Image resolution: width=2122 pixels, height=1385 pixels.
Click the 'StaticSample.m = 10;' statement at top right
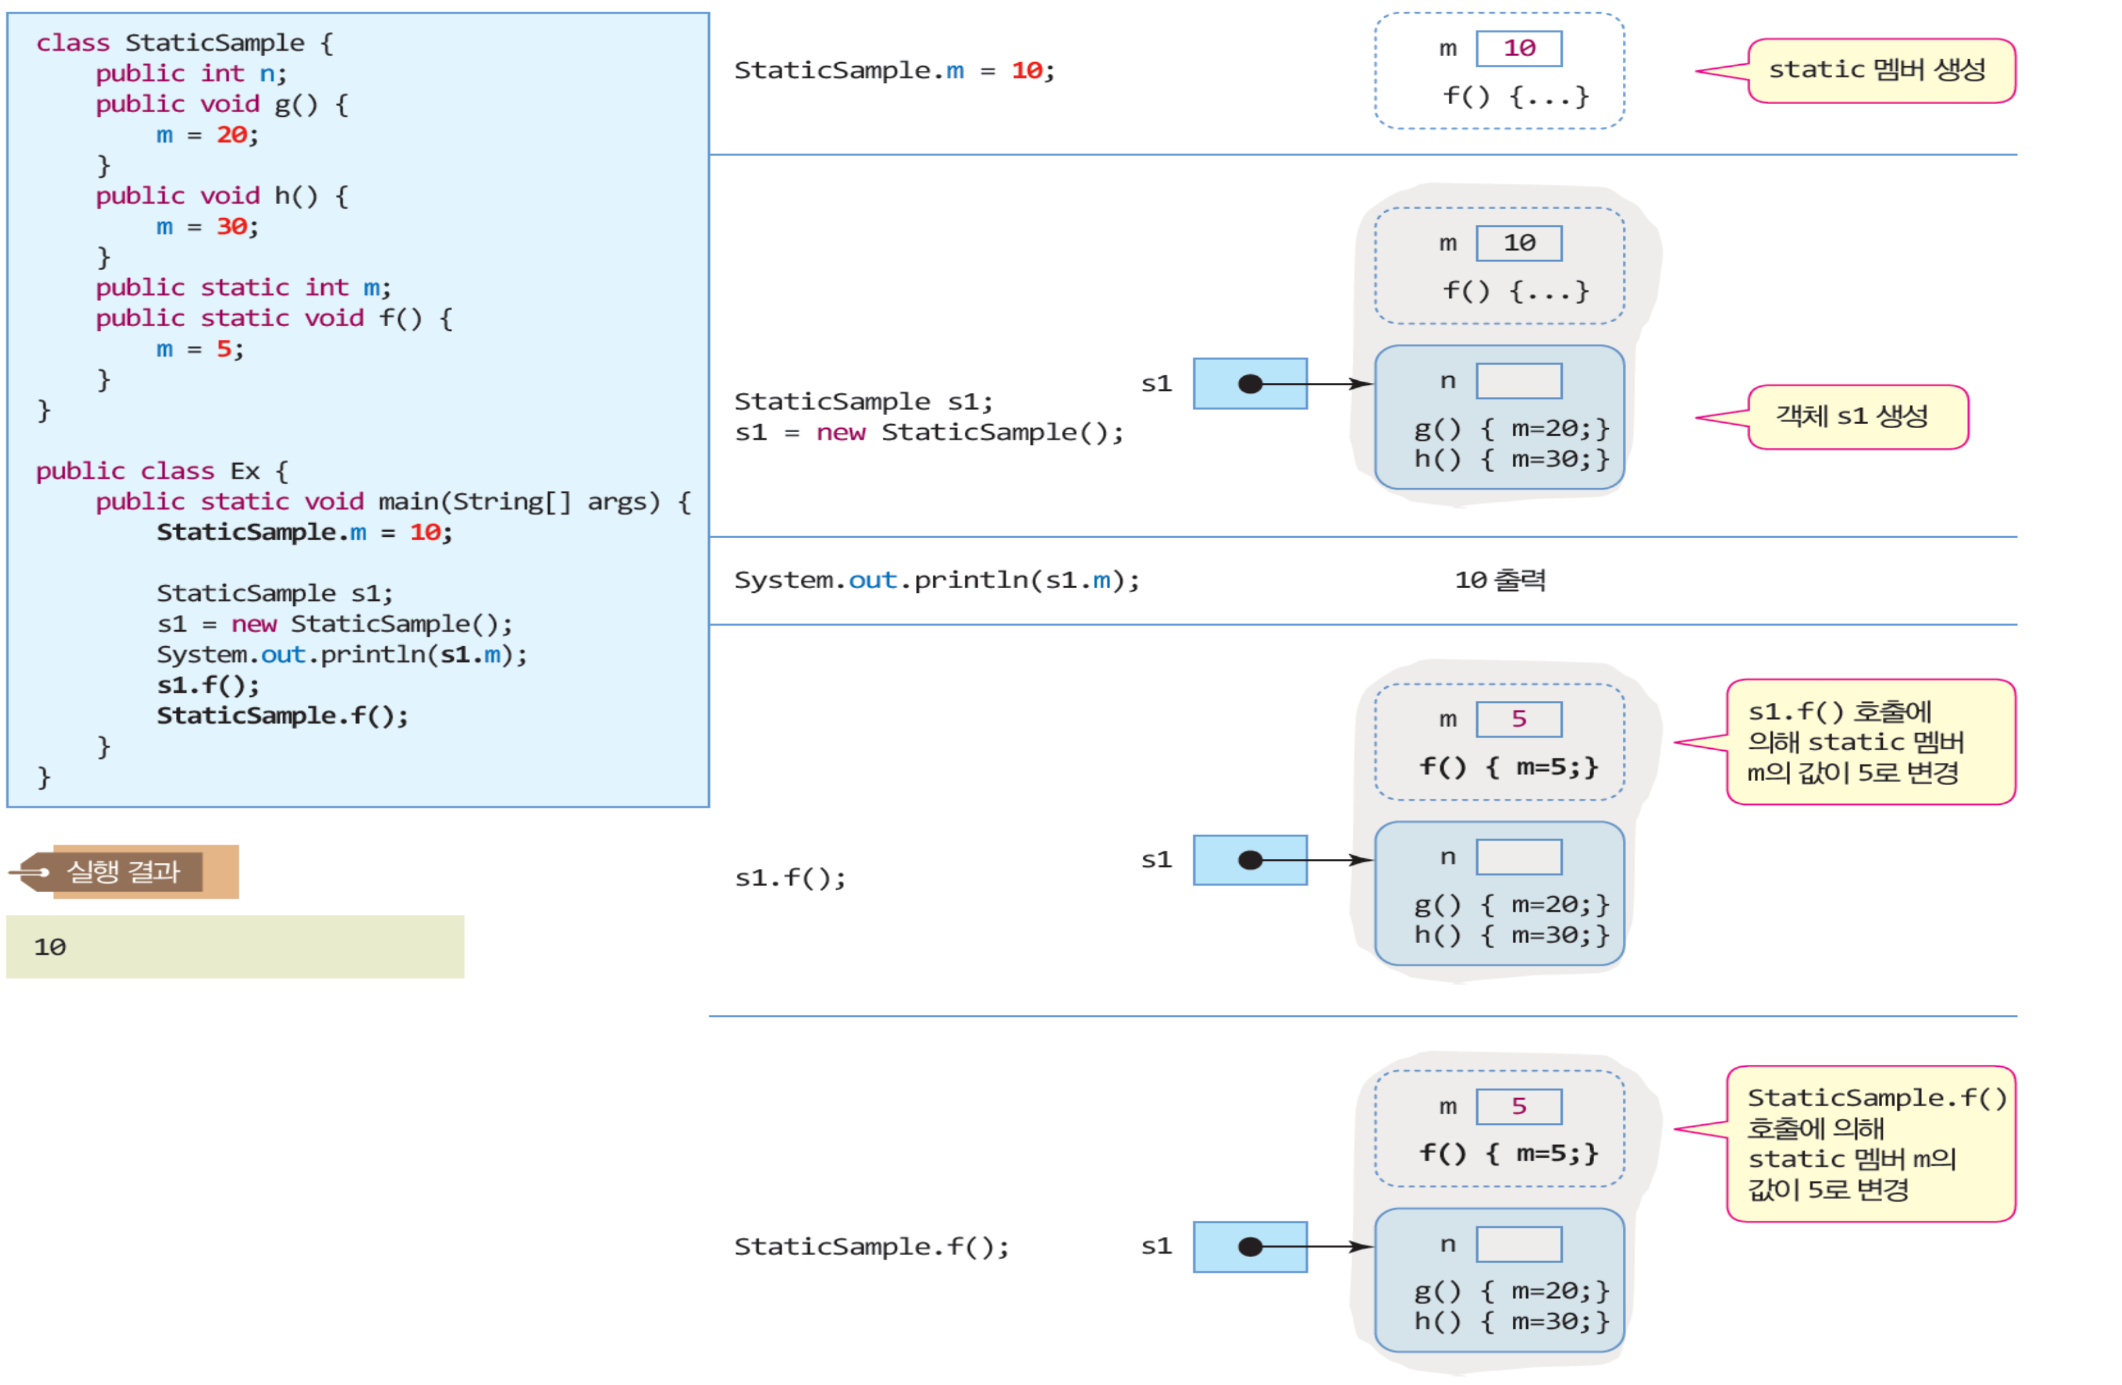click(x=894, y=71)
